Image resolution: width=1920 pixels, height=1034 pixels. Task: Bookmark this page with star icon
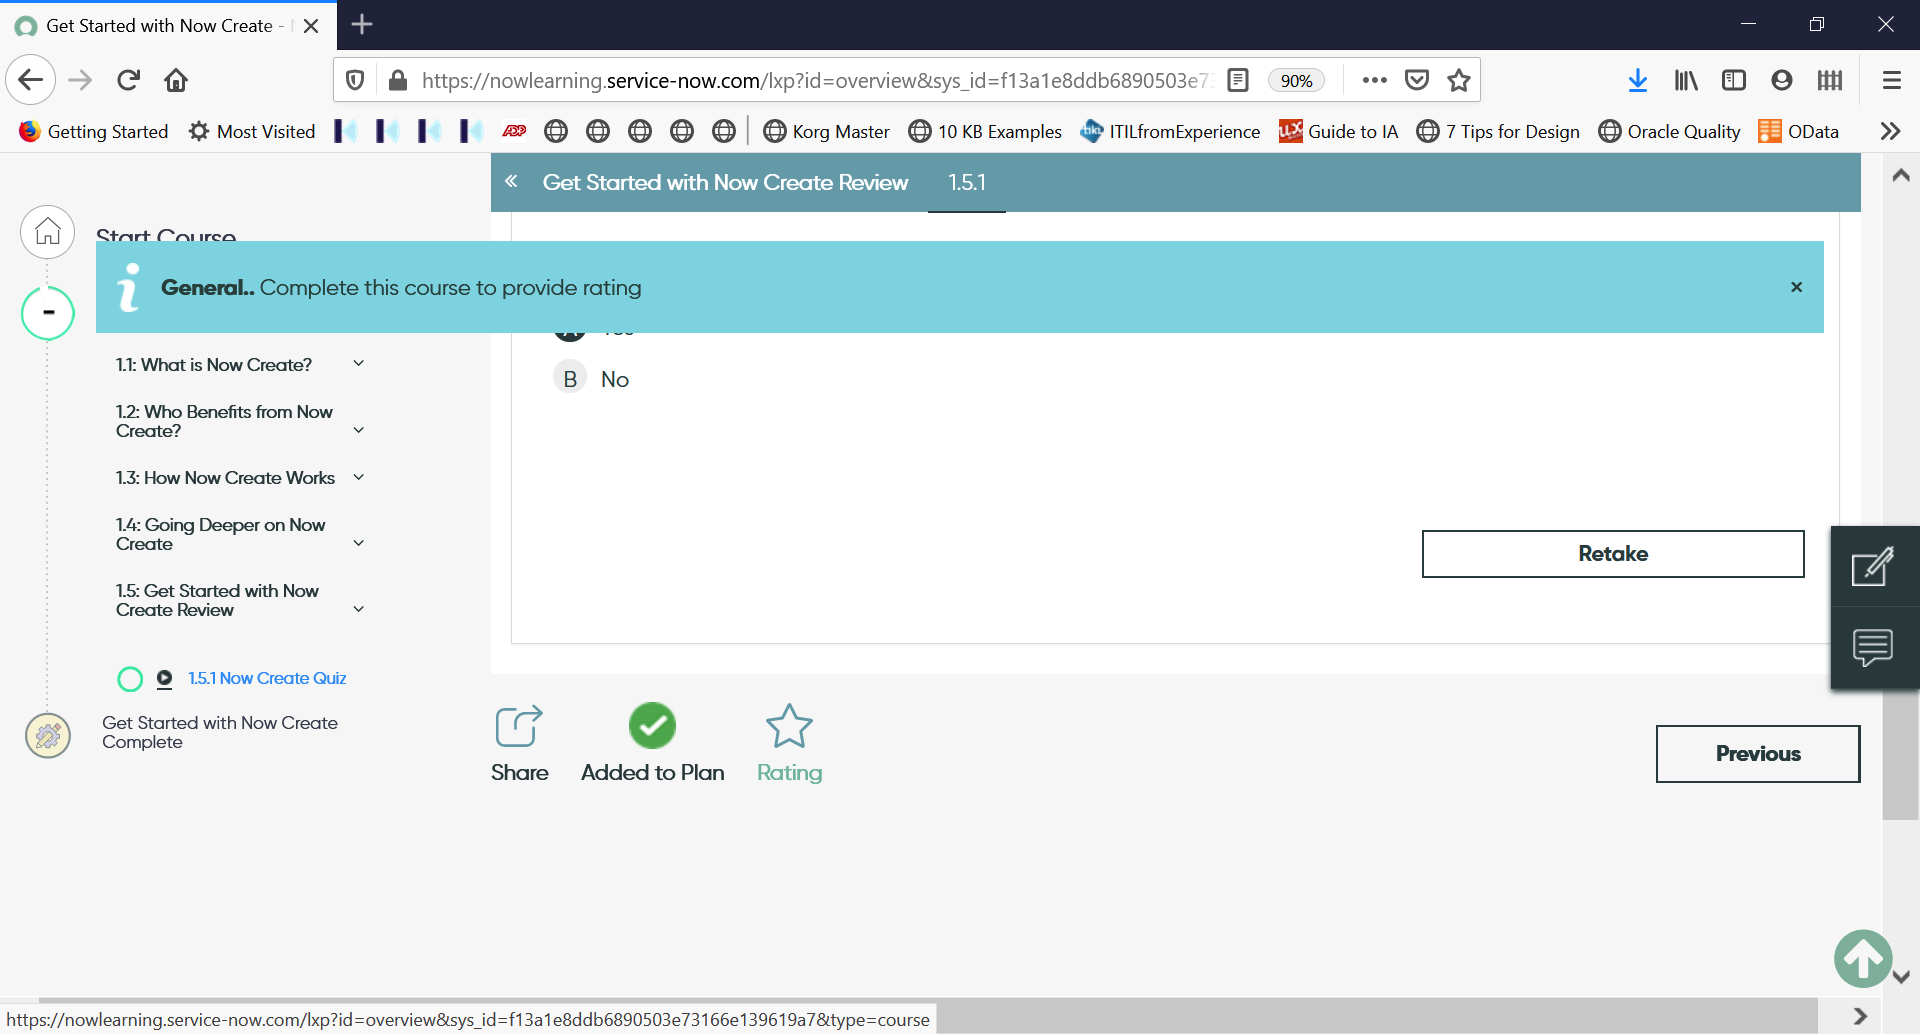coord(1459,80)
